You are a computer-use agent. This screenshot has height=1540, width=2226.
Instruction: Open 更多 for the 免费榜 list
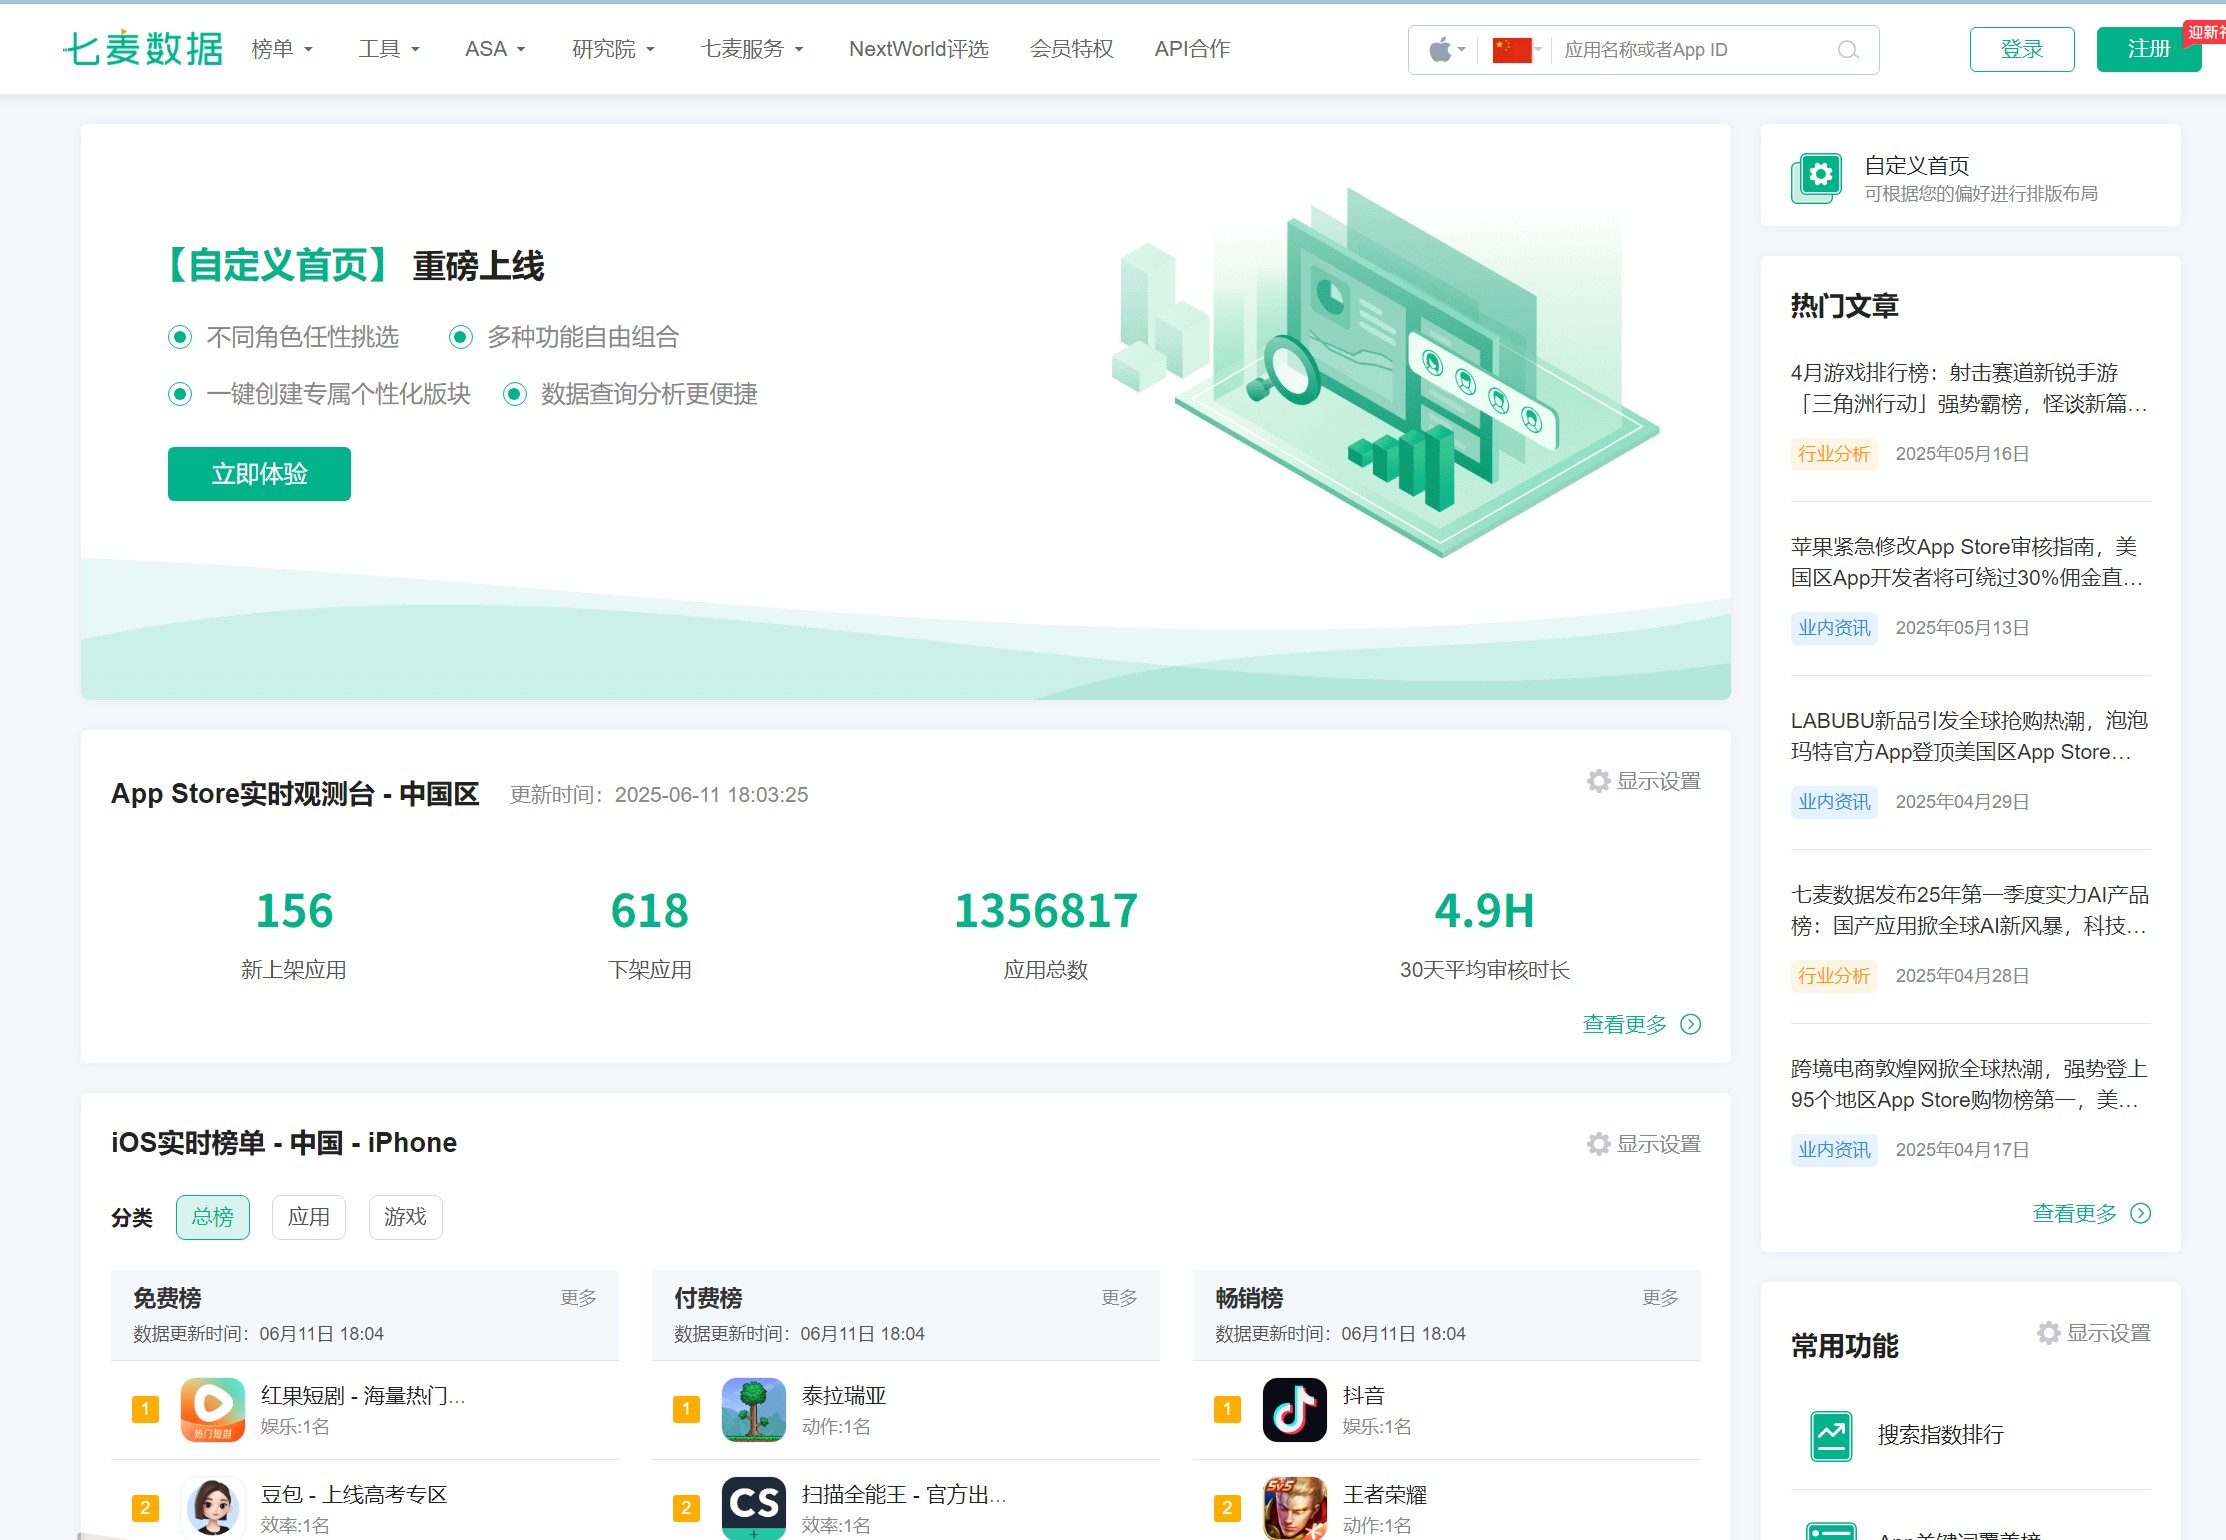coord(578,1297)
